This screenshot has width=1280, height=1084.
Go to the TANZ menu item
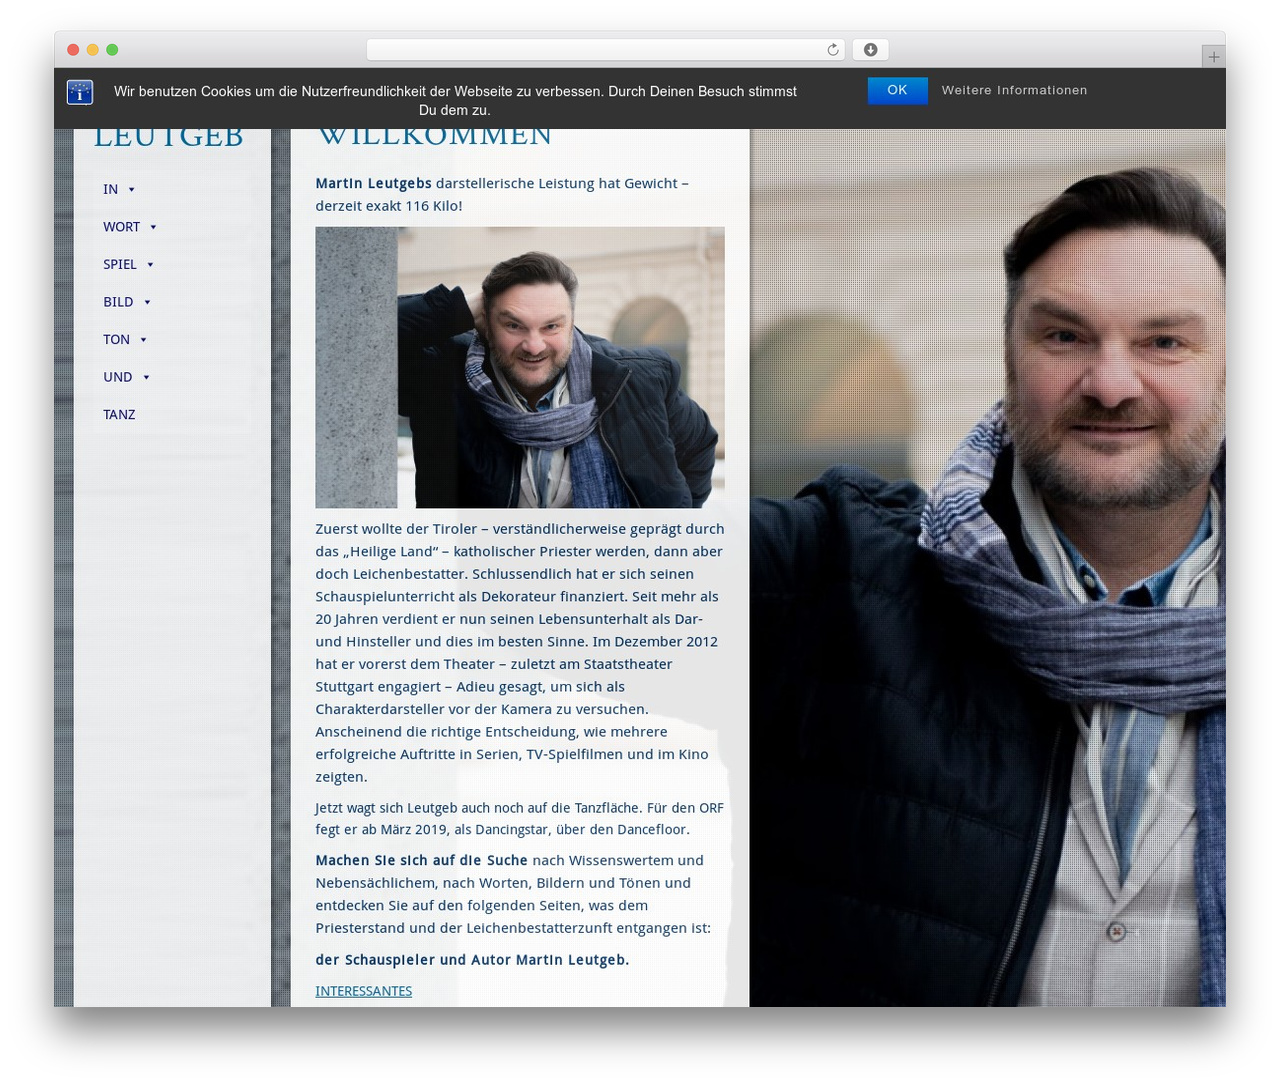click(x=119, y=415)
